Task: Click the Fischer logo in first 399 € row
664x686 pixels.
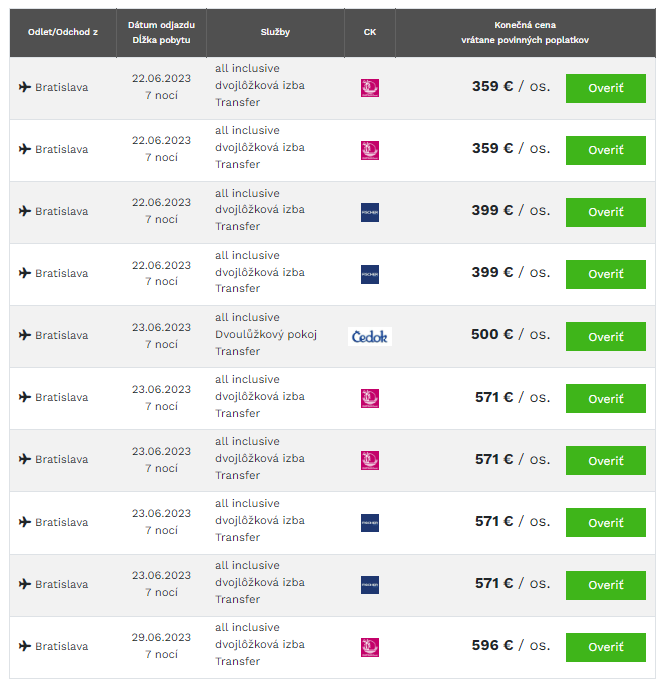Action: (x=370, y=212)
